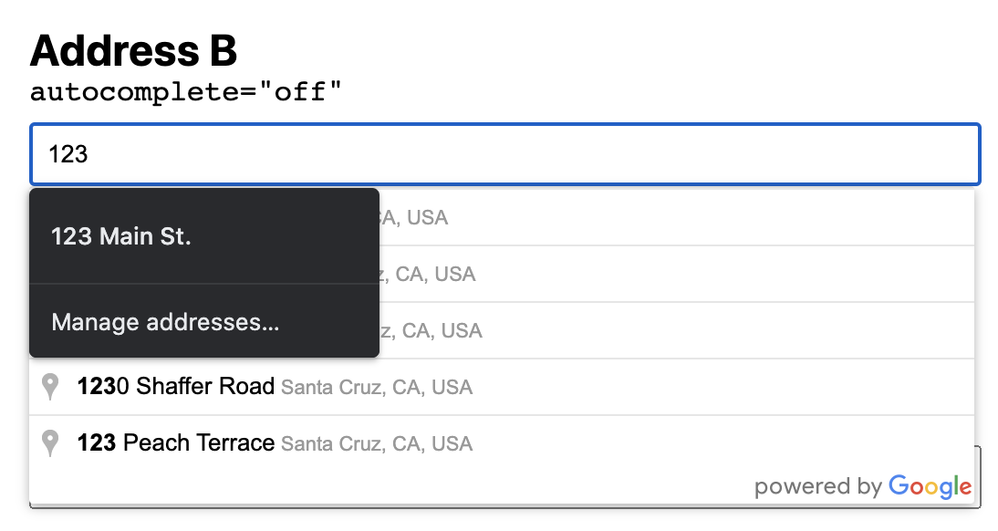Pick the first partly hidden Places suggestion row
Image resolution: width=998 pixels, height=531 pixels.
675,217
